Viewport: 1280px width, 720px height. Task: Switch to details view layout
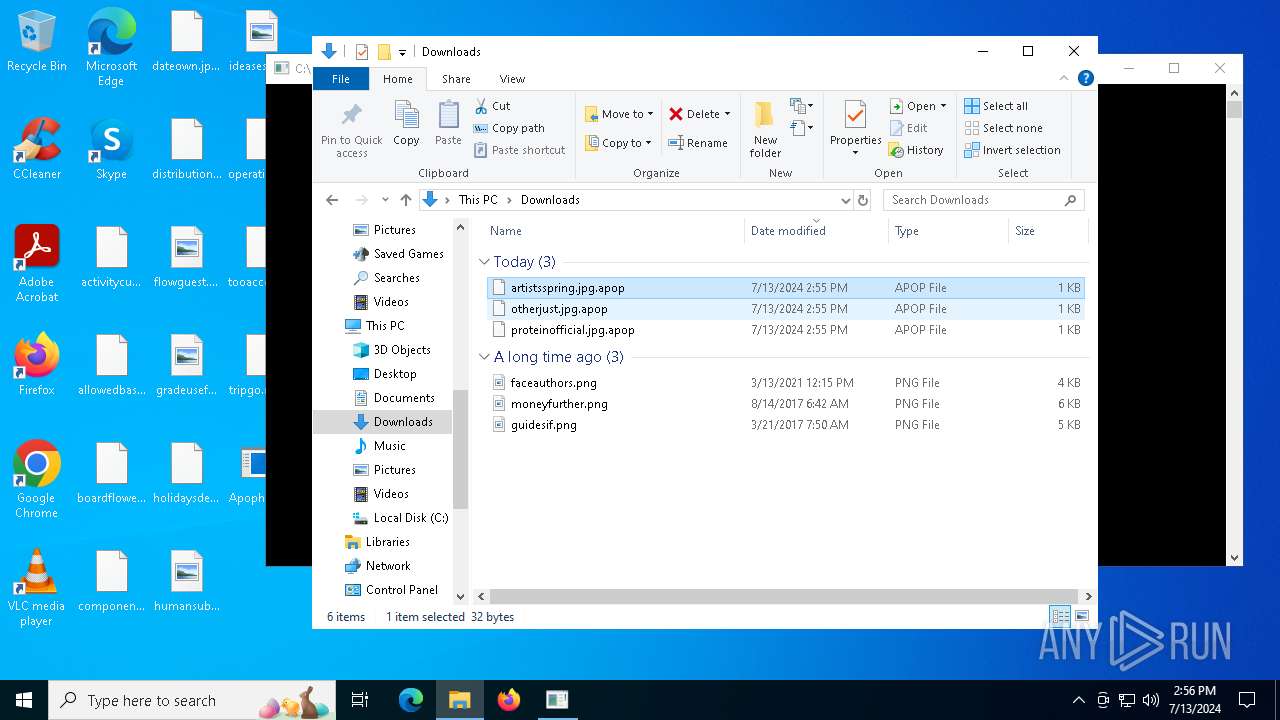point(1060,617)
